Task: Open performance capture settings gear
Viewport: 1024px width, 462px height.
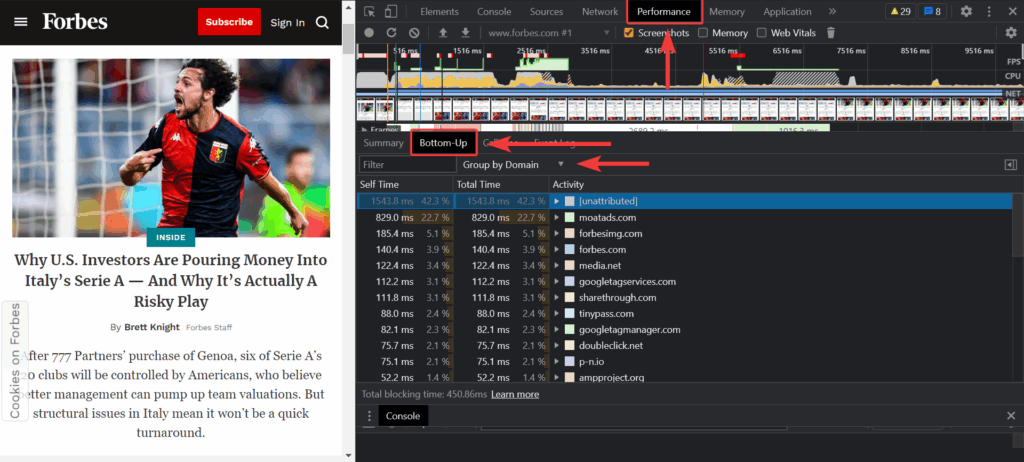Action: coord(1010,33)
